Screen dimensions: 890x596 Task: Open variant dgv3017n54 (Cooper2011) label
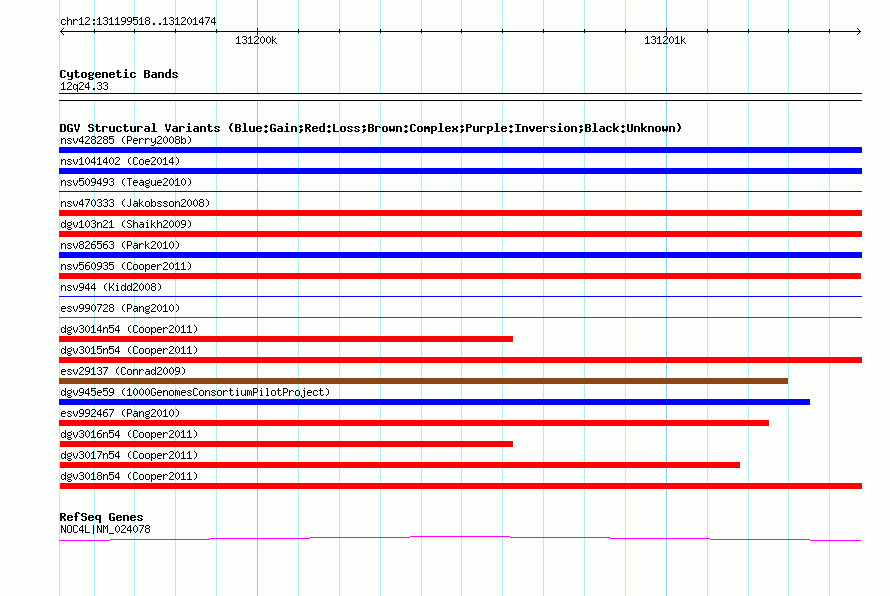pyautogui.click(x=129, y=455)
